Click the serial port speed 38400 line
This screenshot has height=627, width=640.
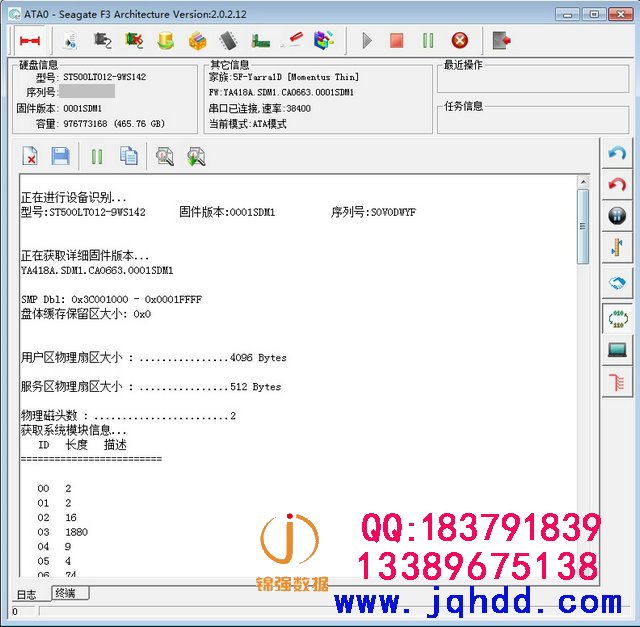[260, 108]
